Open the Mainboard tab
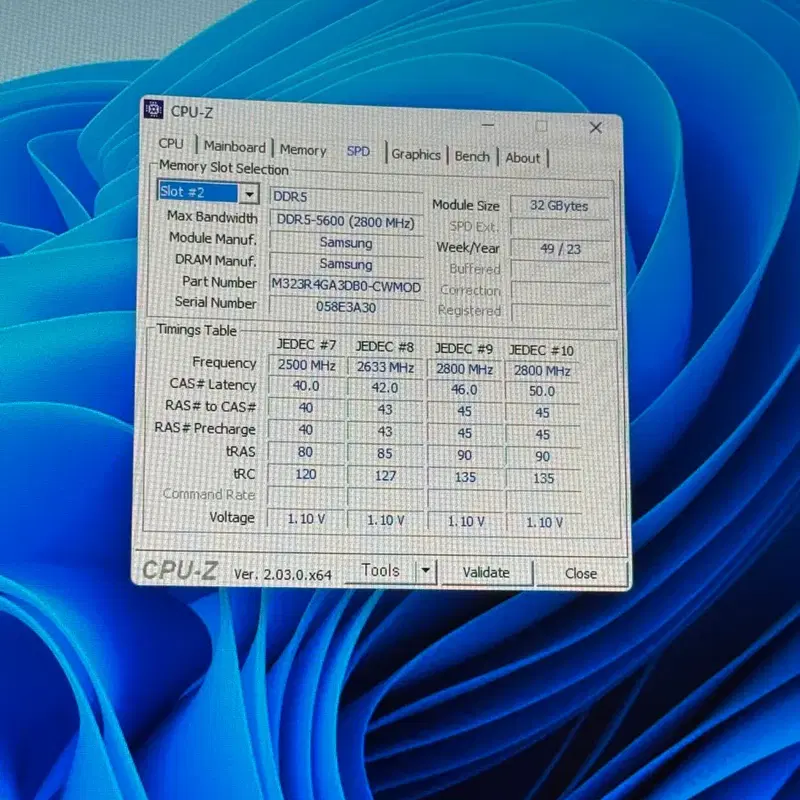The height and width of the screenshot is (800, 800). (235, 147)
